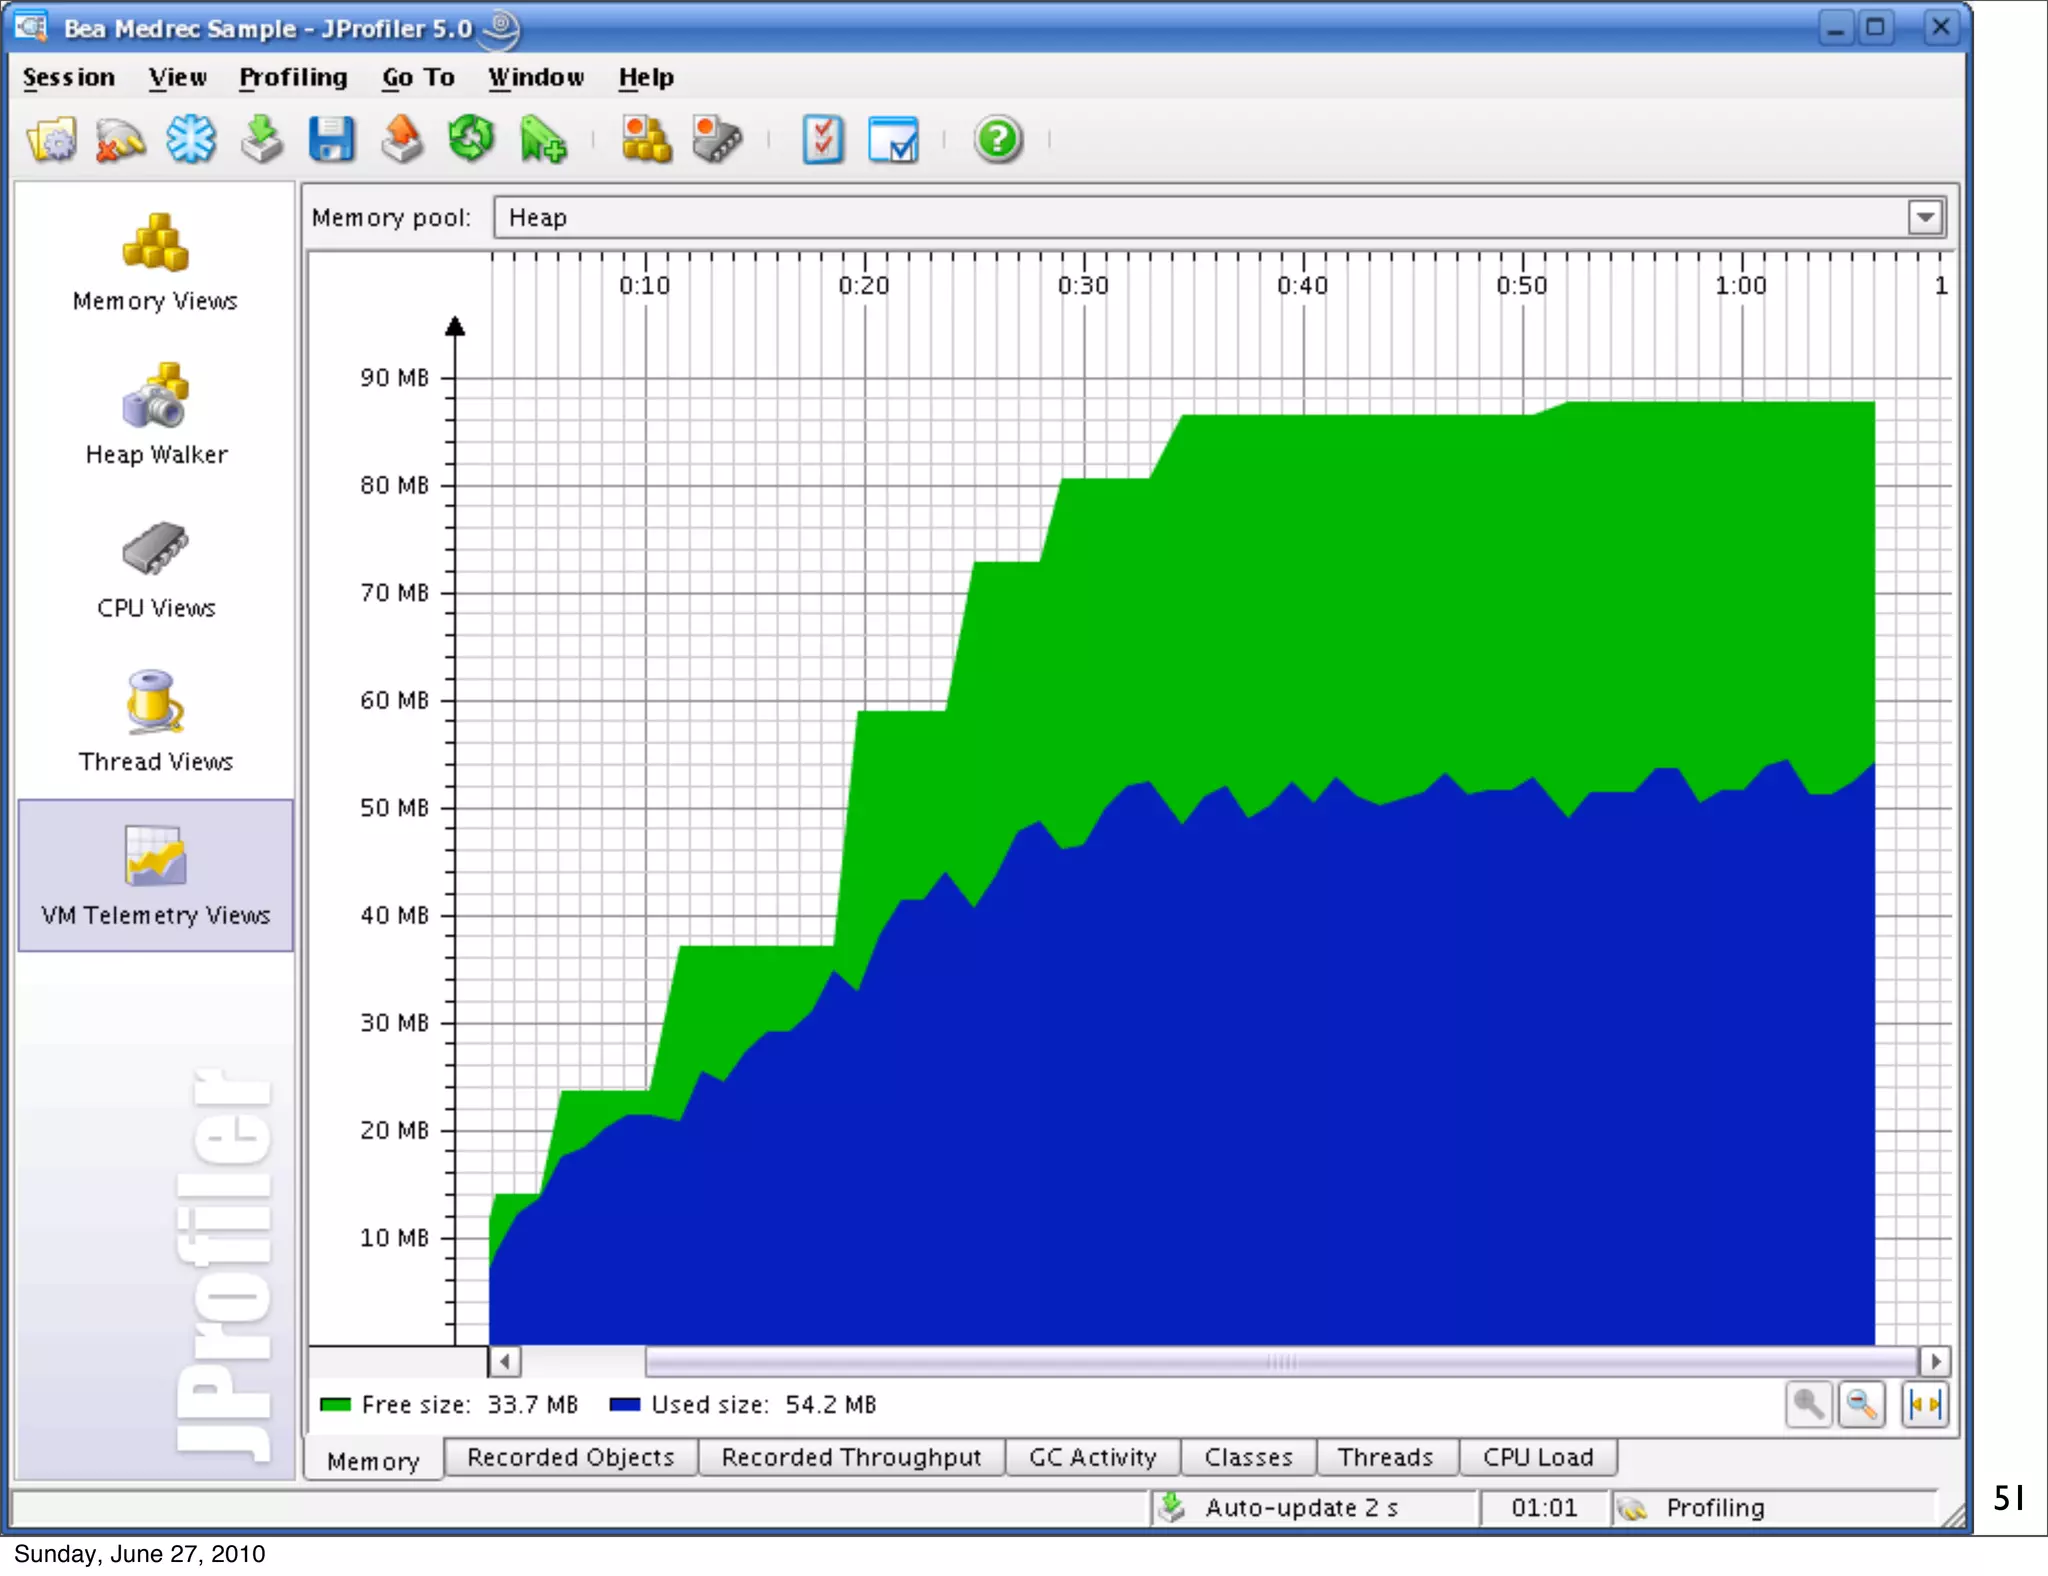Click the zoom out magnifier button
The height and width of the screenshot is (1576, 2048).
click(x=1861, y=1404)
